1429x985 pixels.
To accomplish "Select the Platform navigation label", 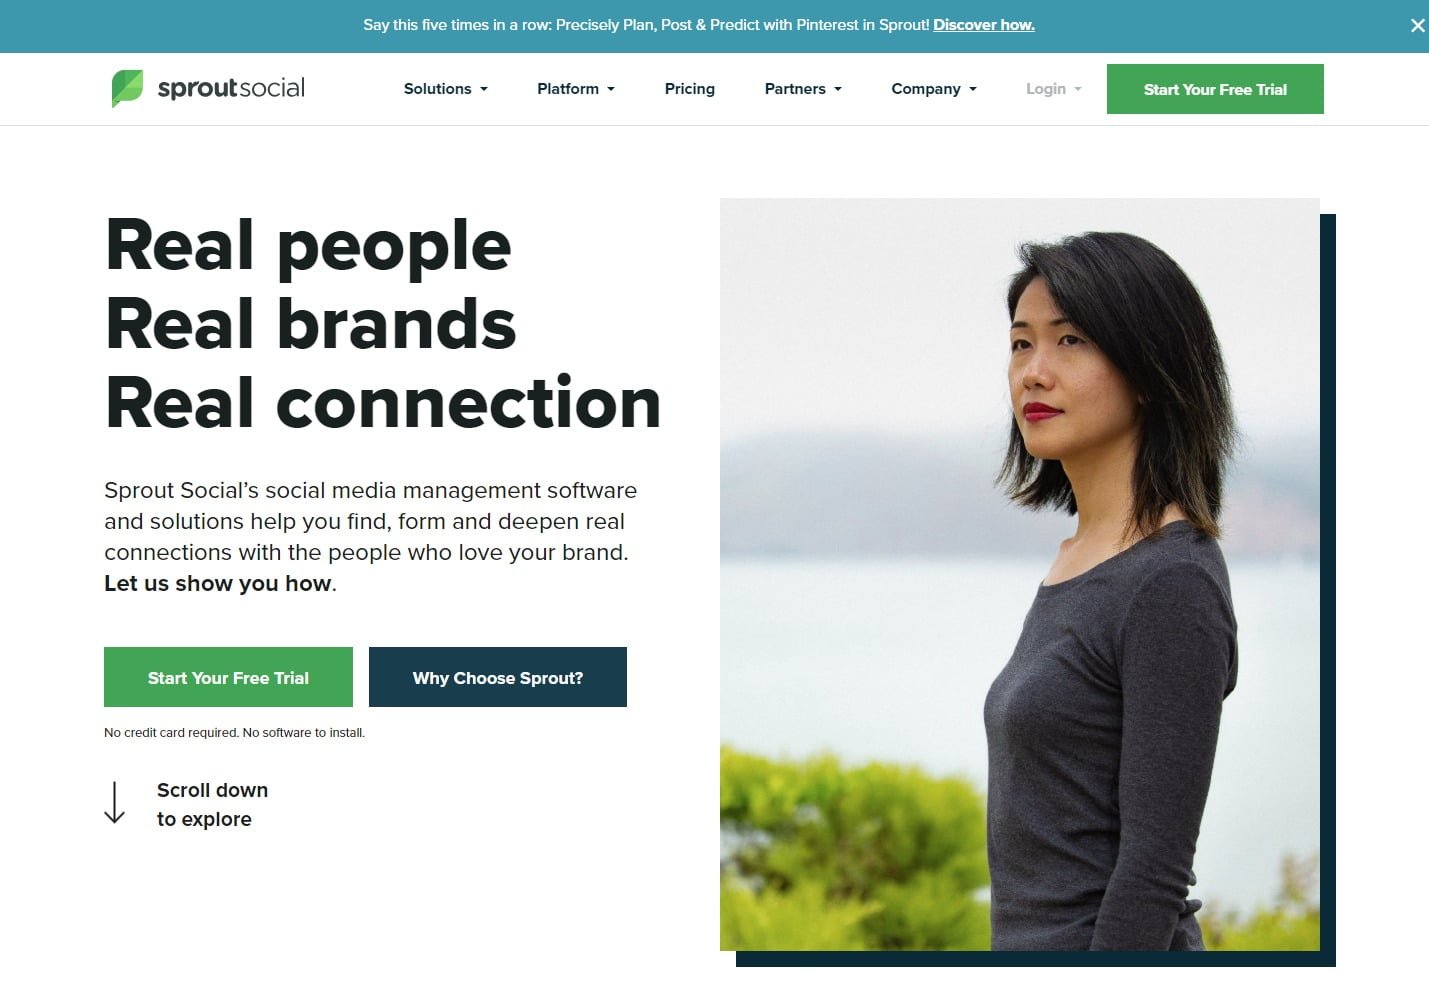I will pos(568,89).
